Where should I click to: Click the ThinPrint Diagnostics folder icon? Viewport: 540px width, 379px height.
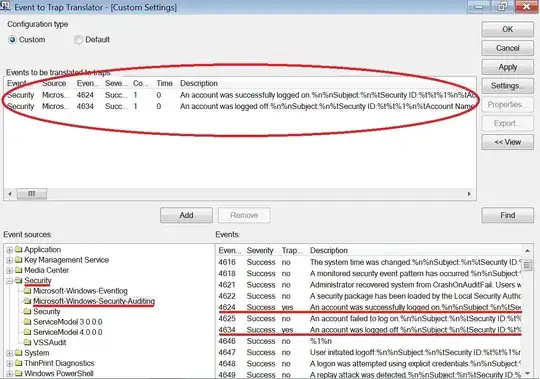(x=19, y=363)
